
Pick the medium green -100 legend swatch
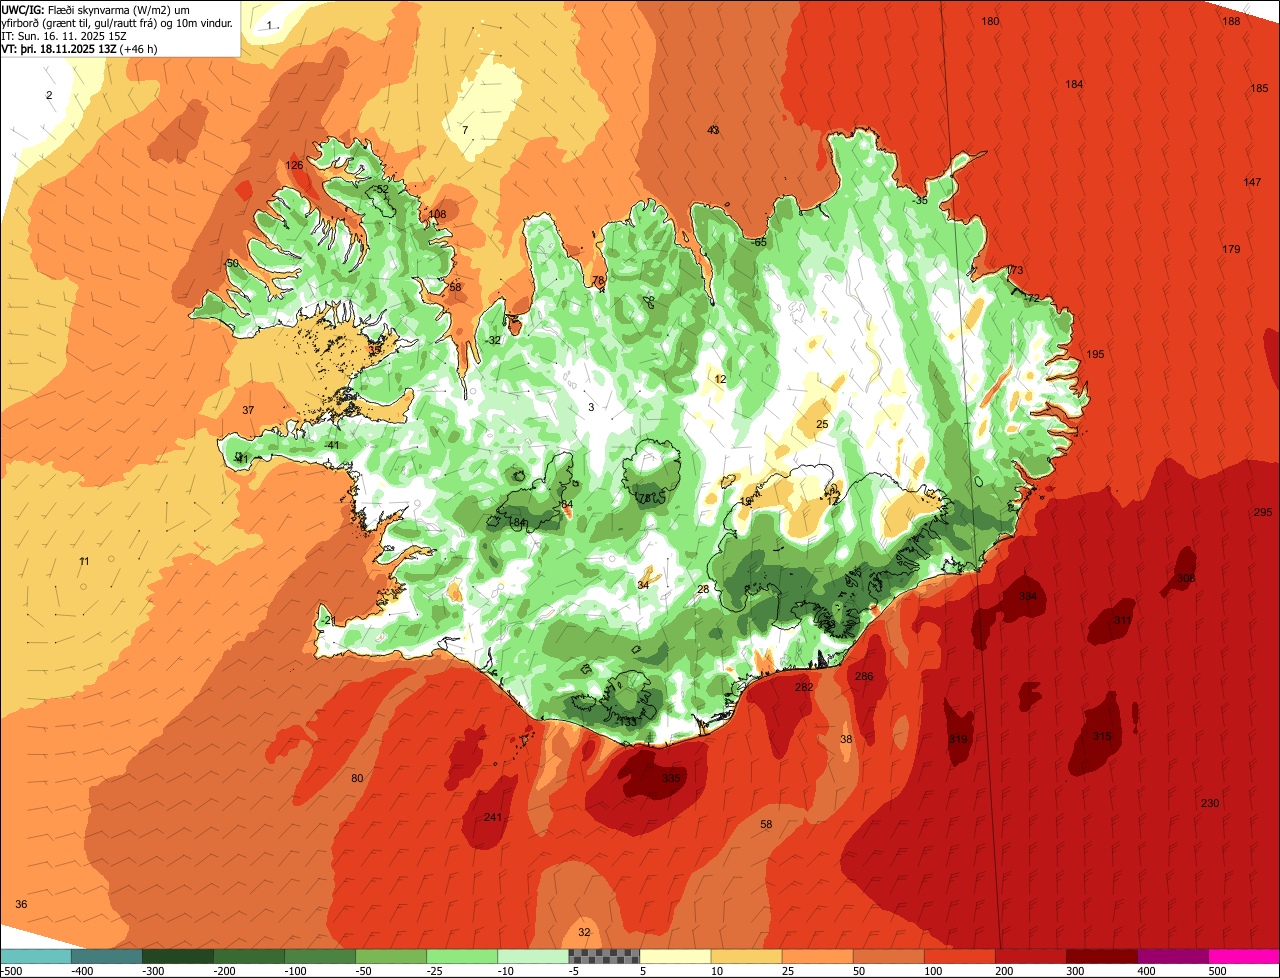320,956
